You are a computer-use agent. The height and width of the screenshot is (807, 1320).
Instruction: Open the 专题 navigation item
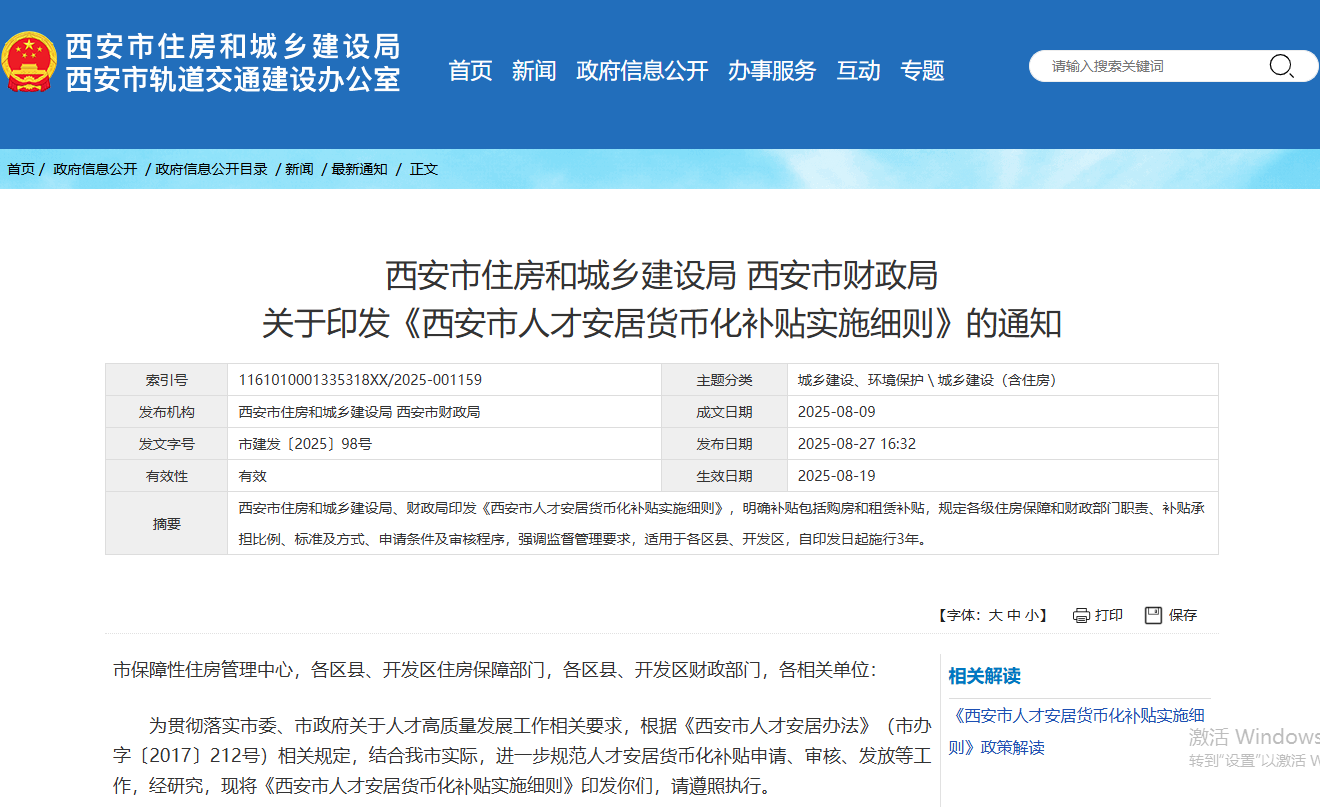(922, 71)
